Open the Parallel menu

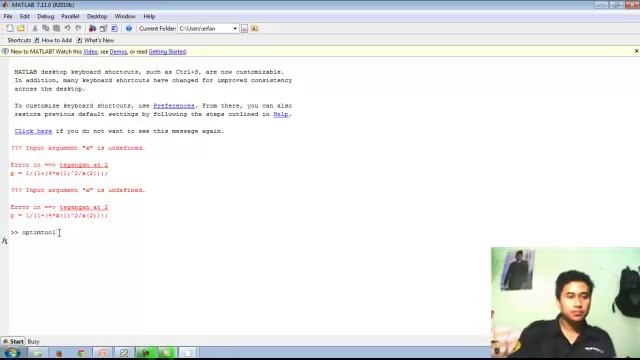coord(70,16)
